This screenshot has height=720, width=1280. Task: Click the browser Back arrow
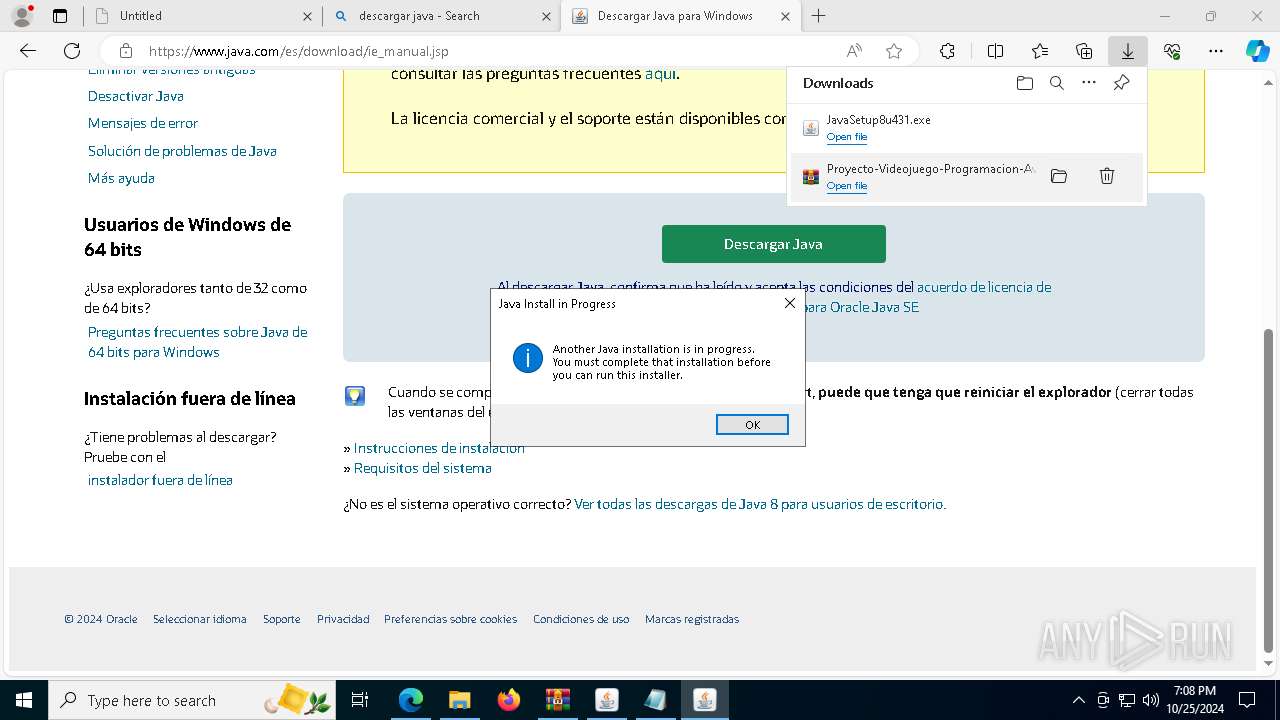coord(28,51)
